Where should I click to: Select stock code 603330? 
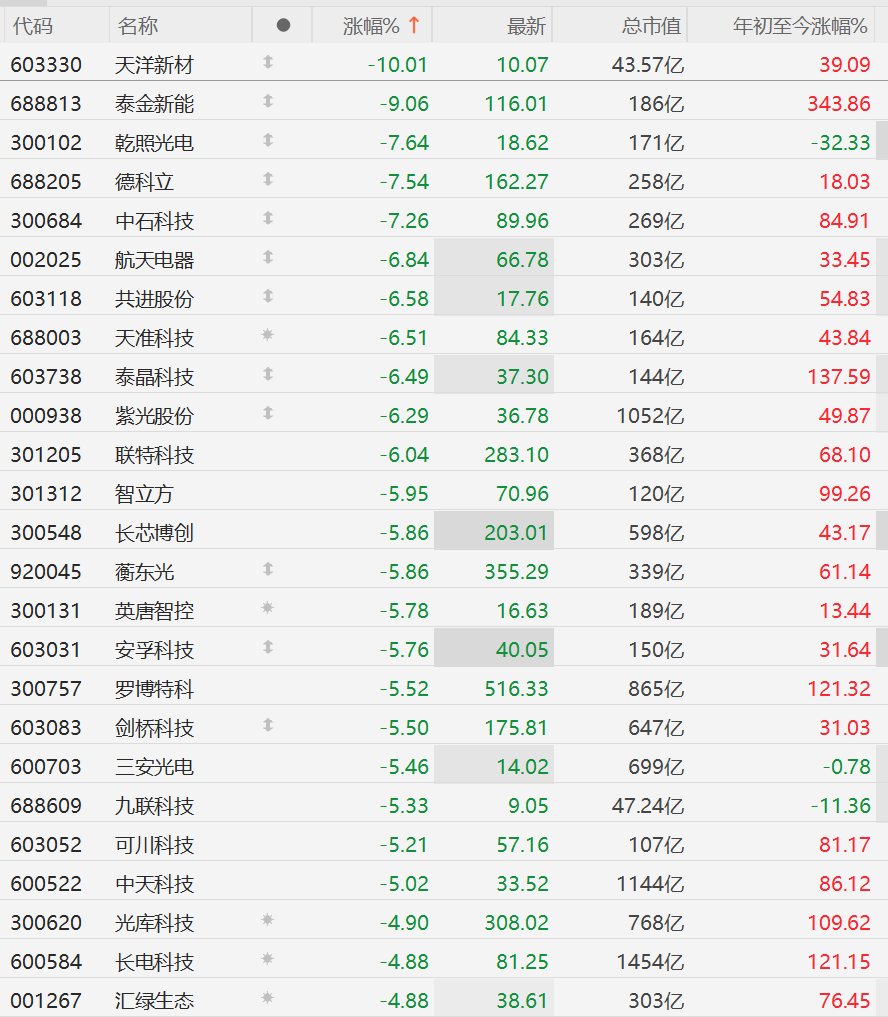(46, 65)
